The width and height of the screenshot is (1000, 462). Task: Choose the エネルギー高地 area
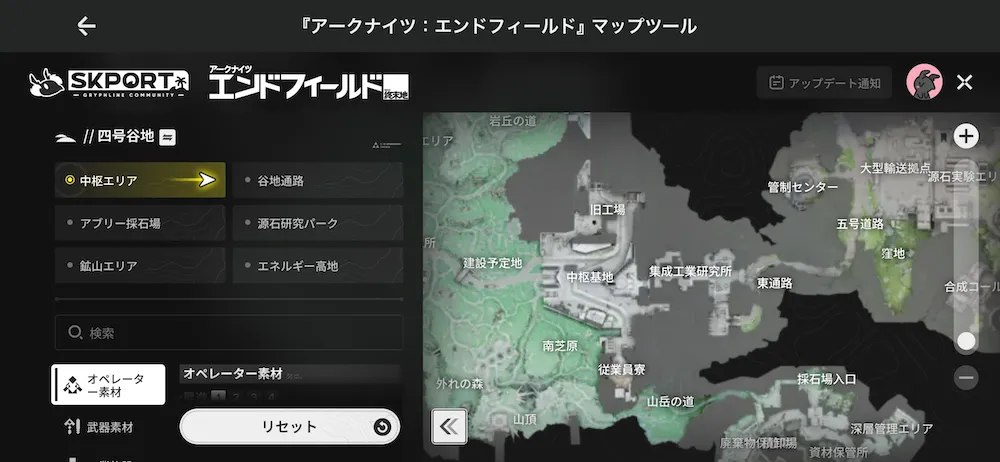point(318,267)
